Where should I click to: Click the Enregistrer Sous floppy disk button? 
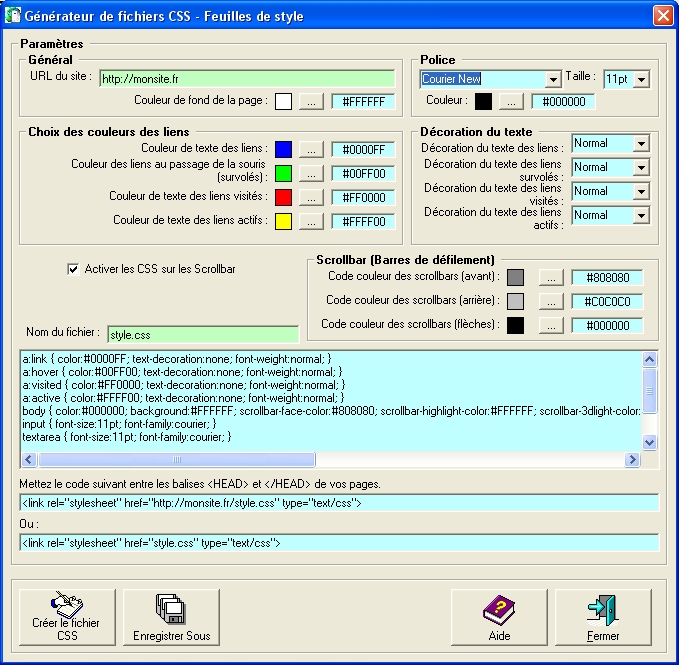[x=172, y=617]
